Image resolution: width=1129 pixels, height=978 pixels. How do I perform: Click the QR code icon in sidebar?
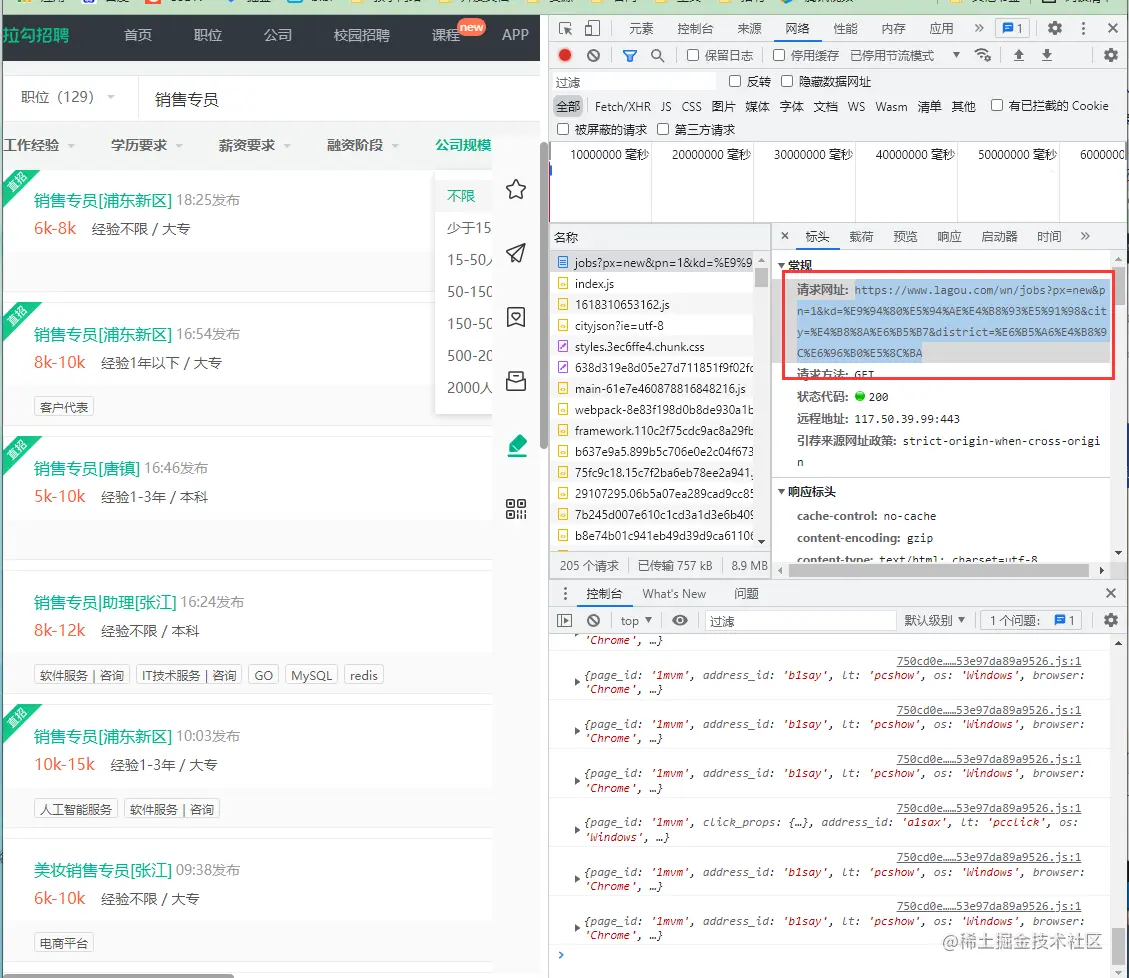(x=516, y=509)
